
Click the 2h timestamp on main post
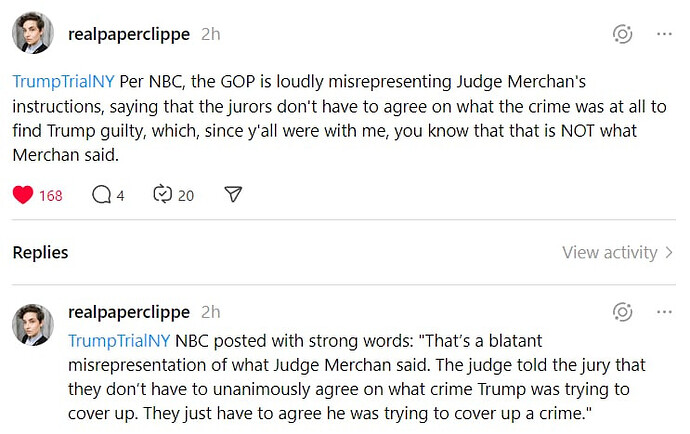(211, 34)
